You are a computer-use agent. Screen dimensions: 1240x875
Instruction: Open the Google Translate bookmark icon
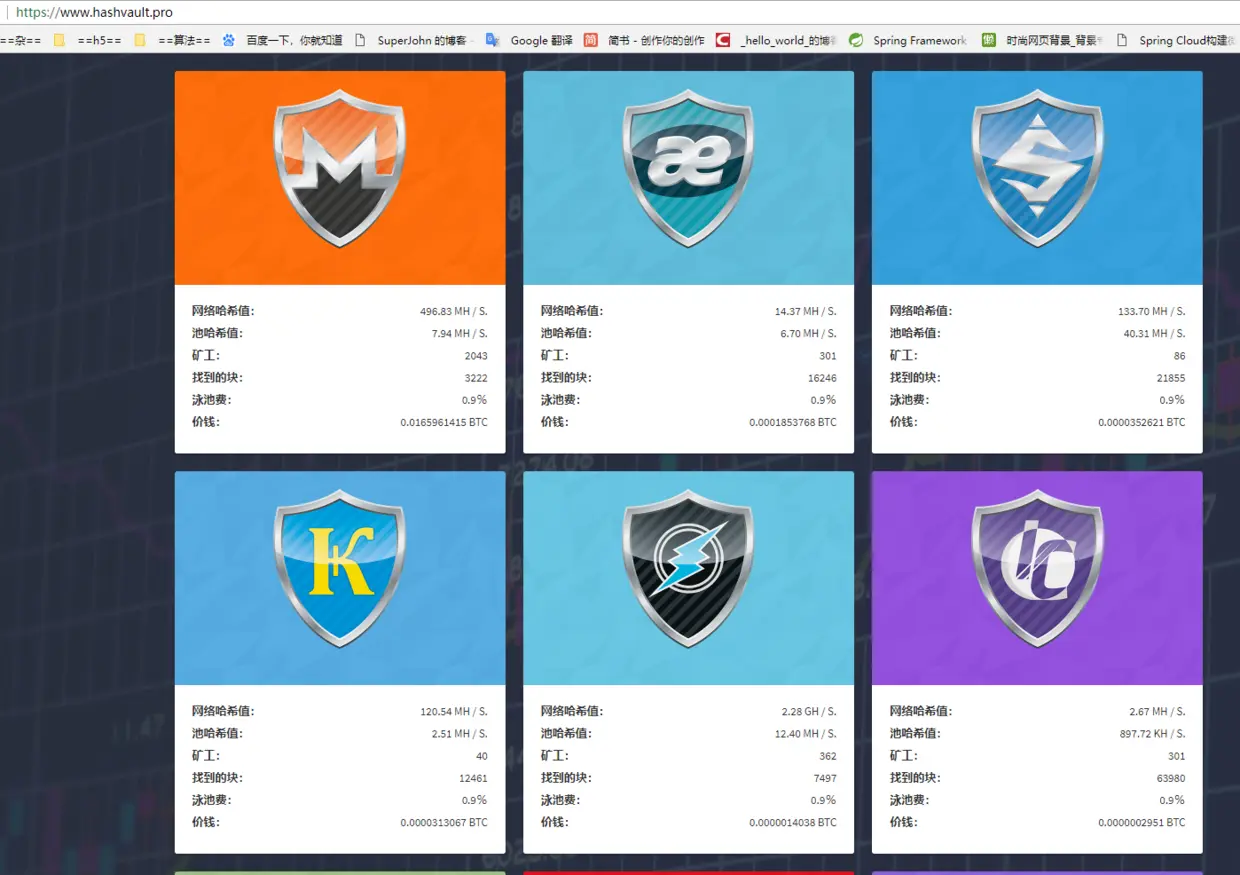tap(492, 40)
